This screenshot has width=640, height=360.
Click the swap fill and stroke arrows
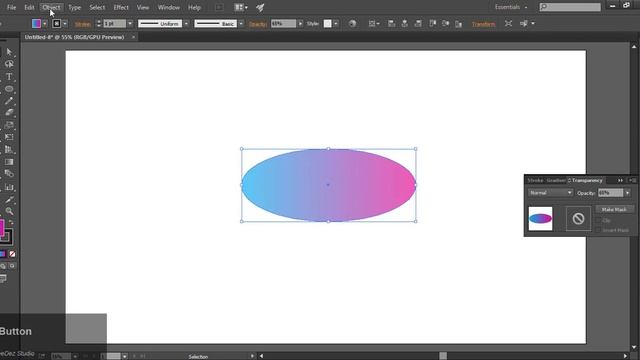coord(11,223)
